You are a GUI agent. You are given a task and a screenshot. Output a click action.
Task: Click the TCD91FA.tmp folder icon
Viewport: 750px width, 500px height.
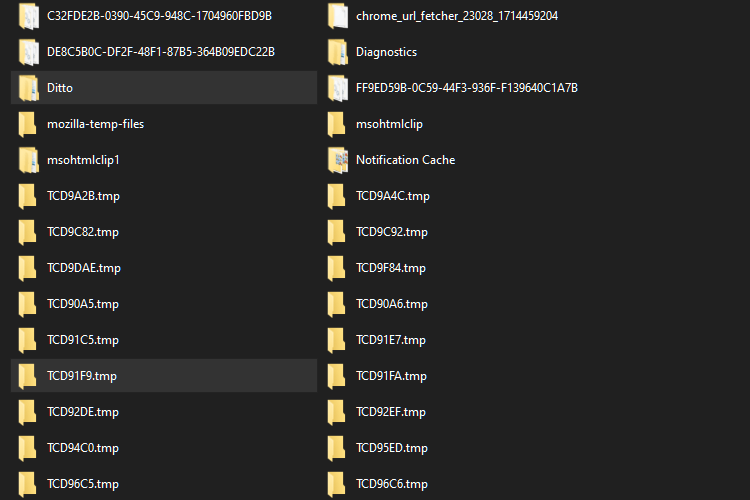pyautogui.click(x=337, y=376)
